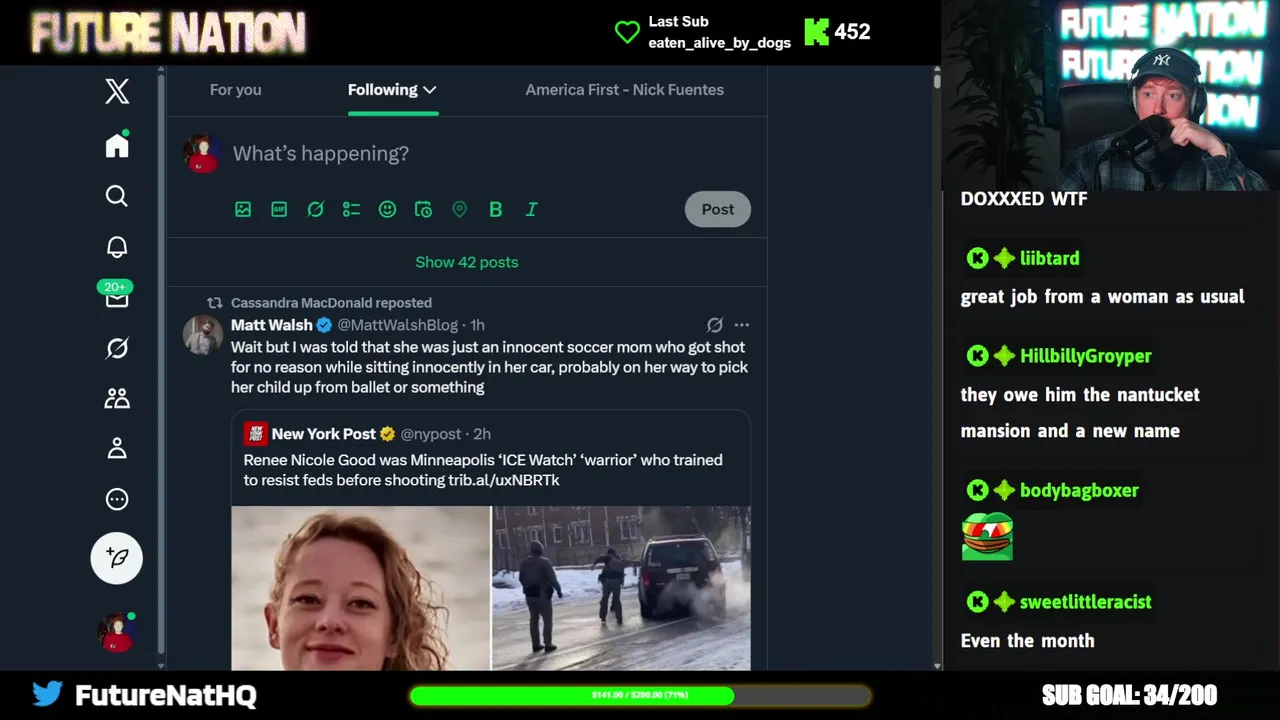
Task: Open the Communities people icon
Action: pyautogui.click(x=117, y=398)
